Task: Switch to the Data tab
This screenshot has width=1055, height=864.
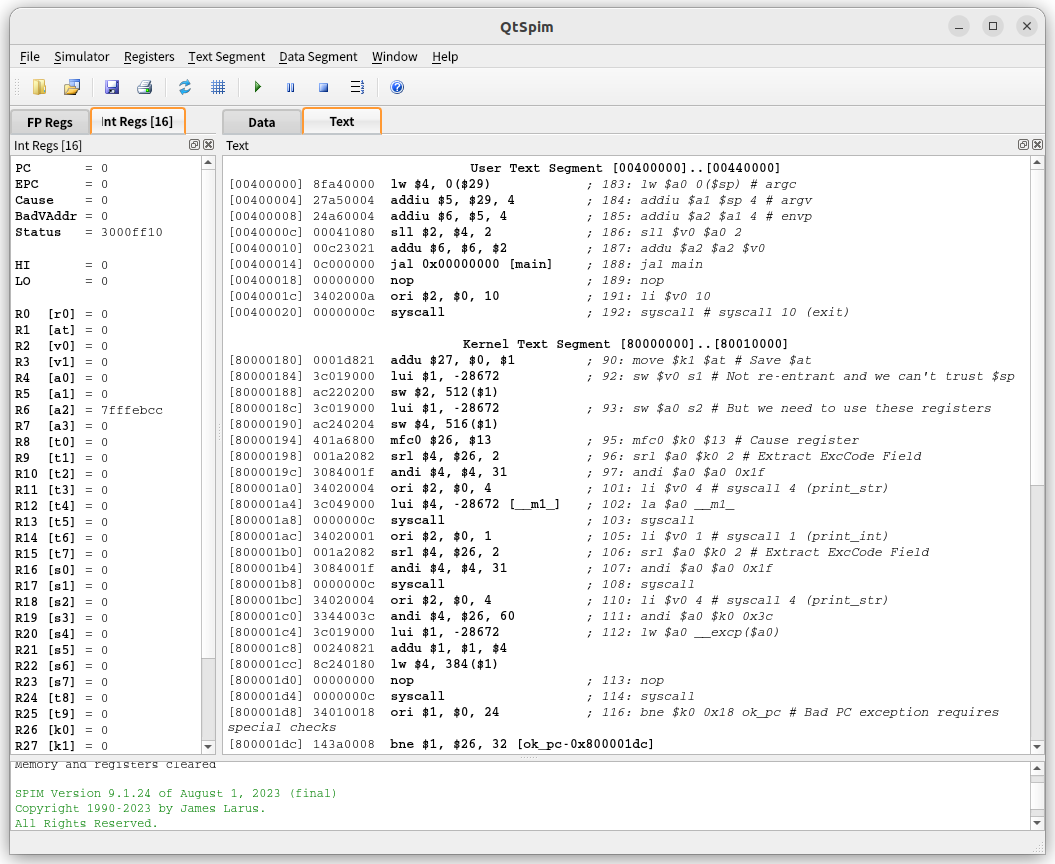Action: pyautogui.click(x=262, y=122)
